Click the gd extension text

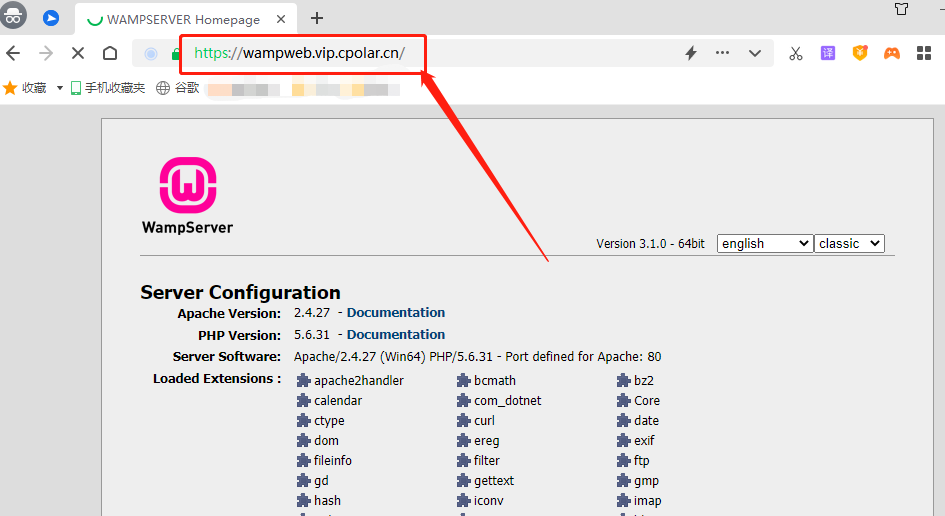click(x=321, y=481)
